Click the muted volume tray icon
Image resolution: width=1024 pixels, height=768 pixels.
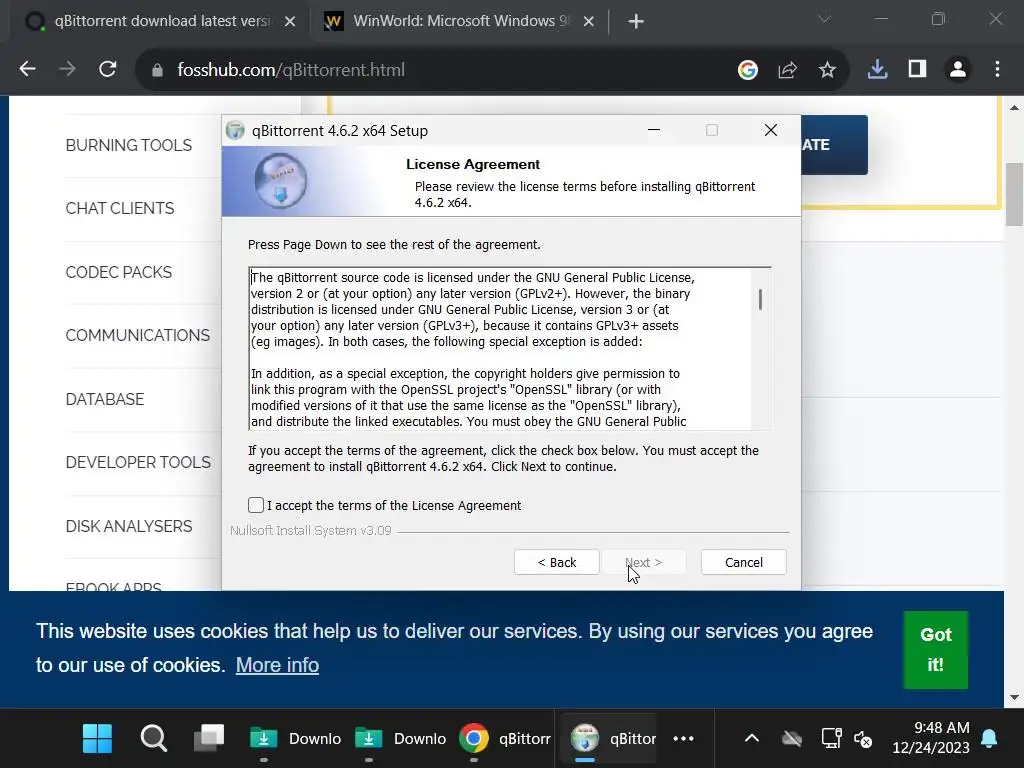[863, 739]
